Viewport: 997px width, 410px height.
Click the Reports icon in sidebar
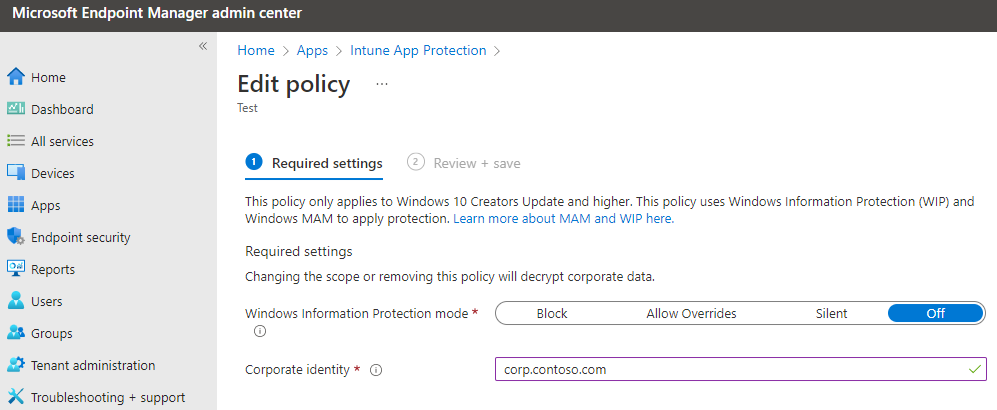15,269
